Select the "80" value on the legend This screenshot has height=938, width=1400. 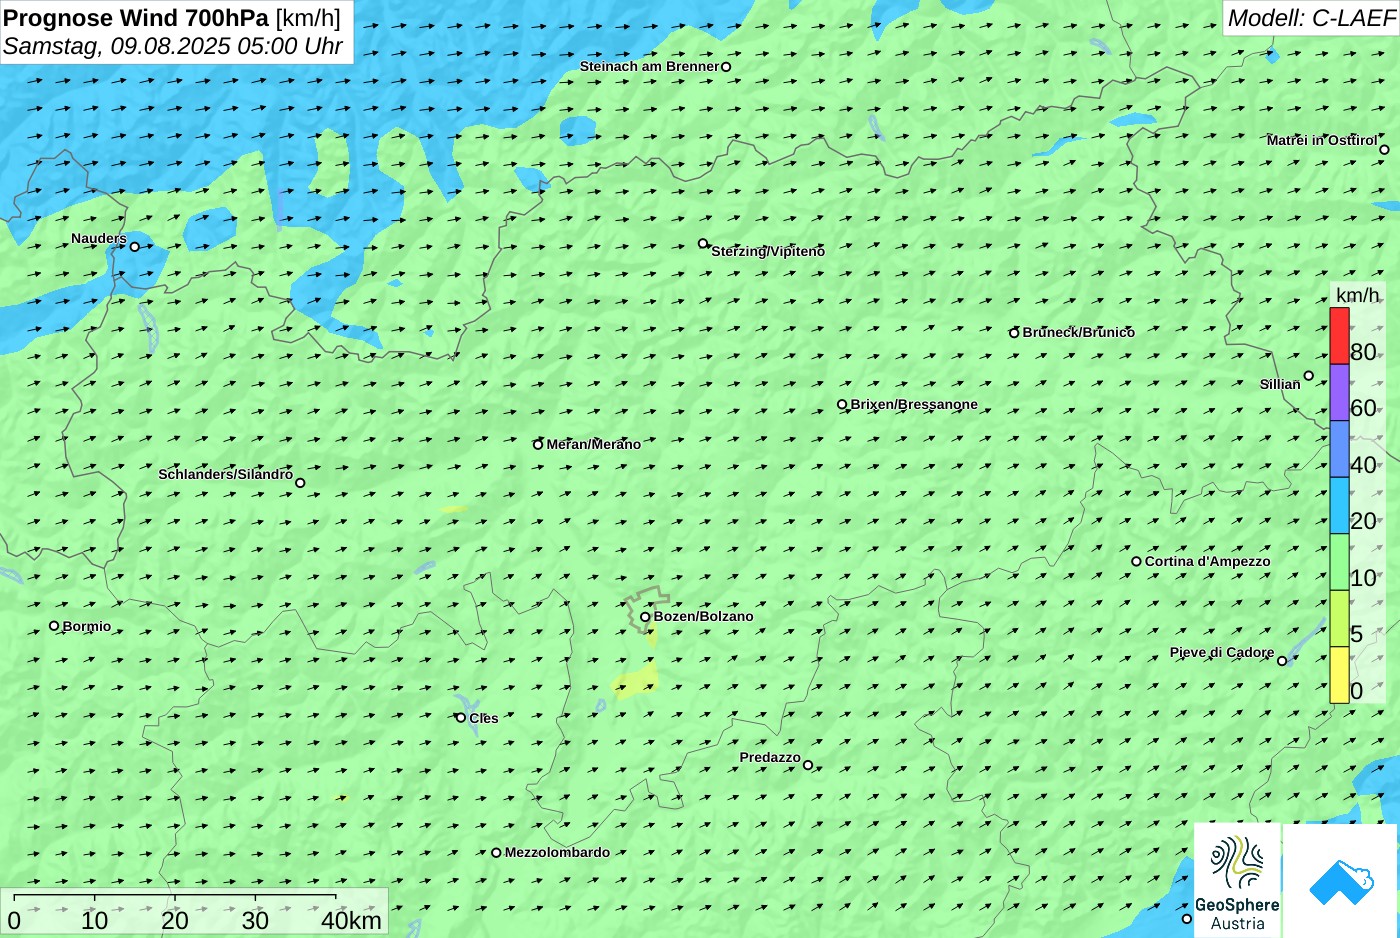pos(1363,352)
